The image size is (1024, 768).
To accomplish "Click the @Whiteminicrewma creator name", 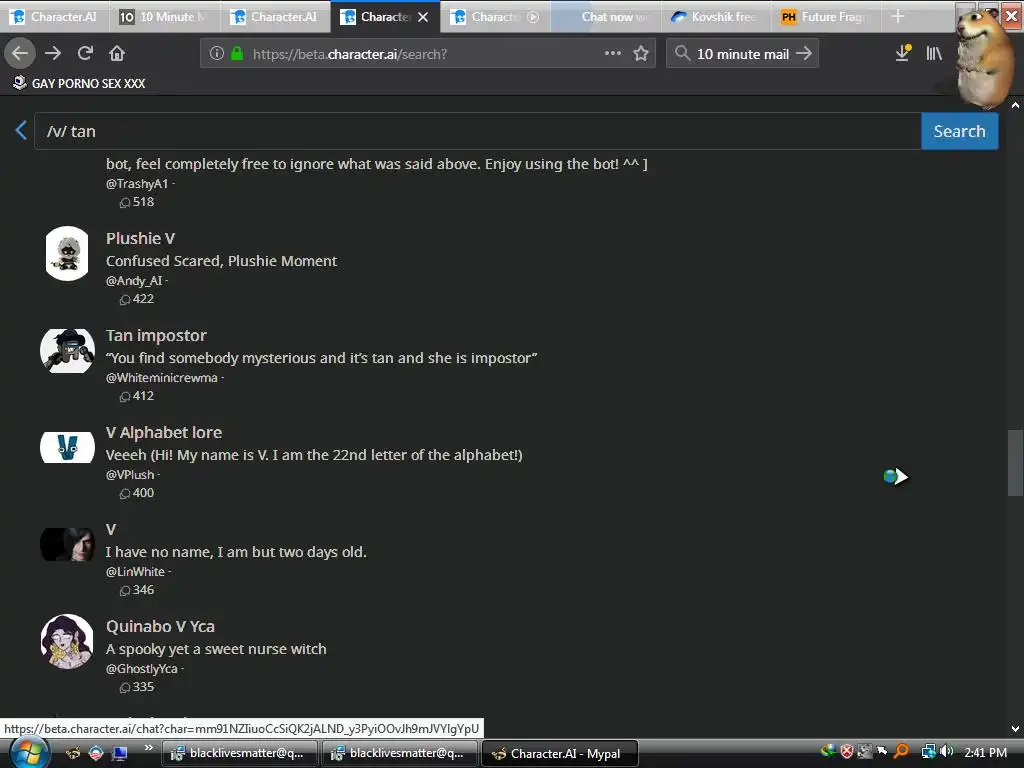I will 162,377.
